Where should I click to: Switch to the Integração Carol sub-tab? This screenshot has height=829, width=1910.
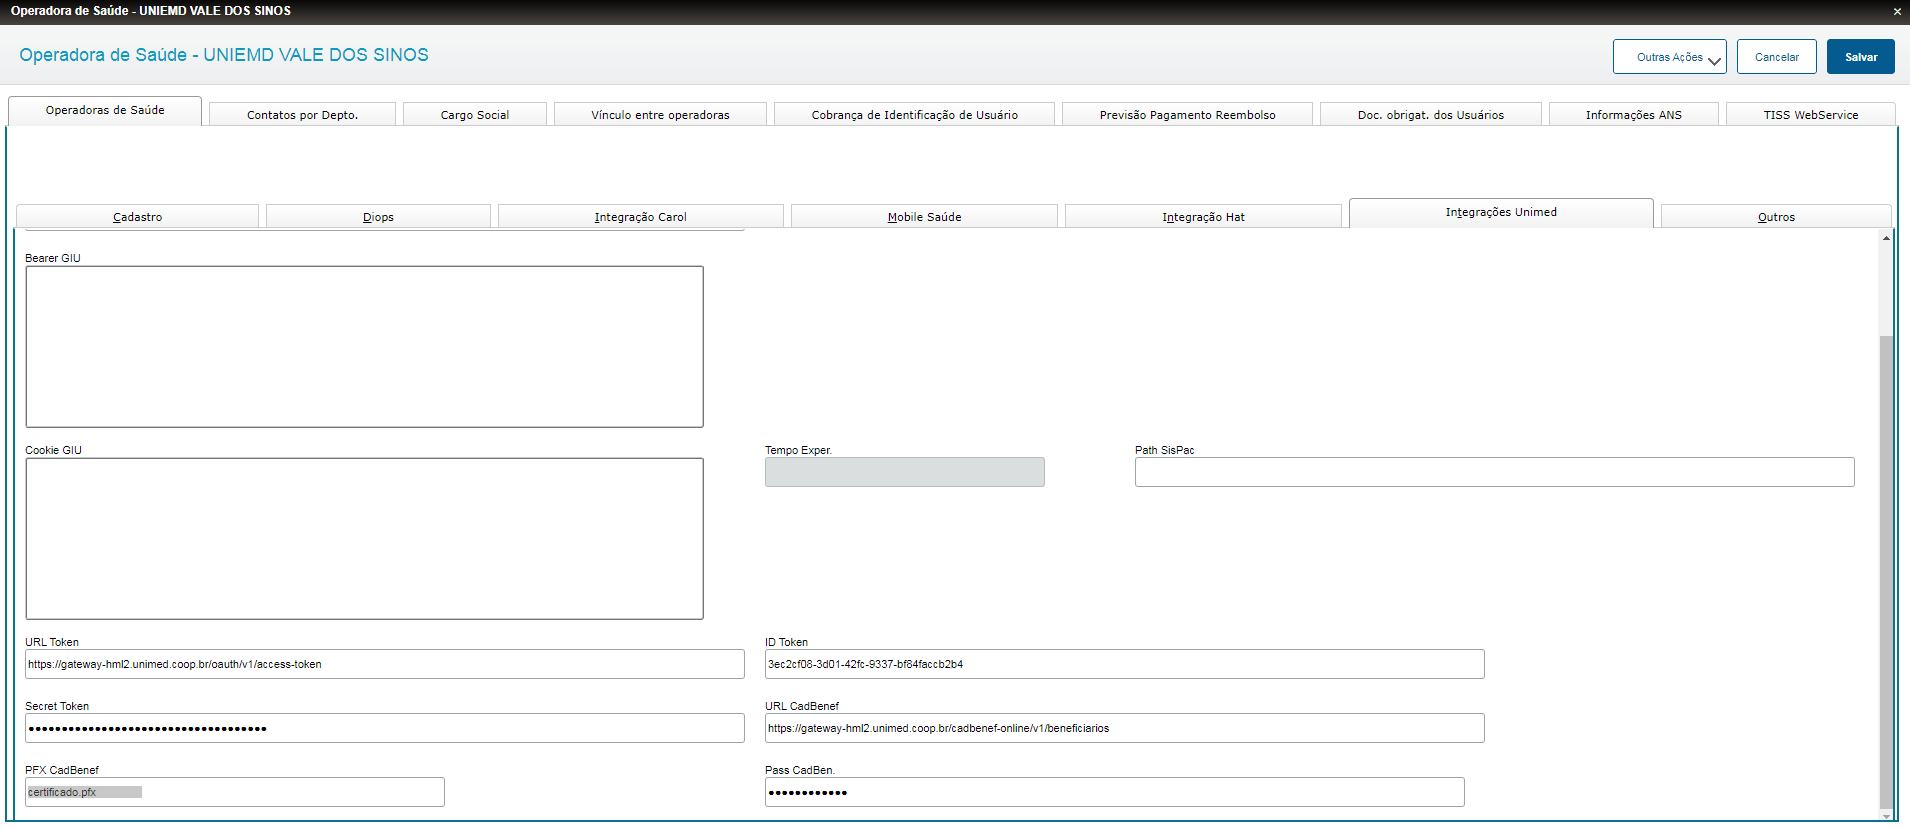640,217
